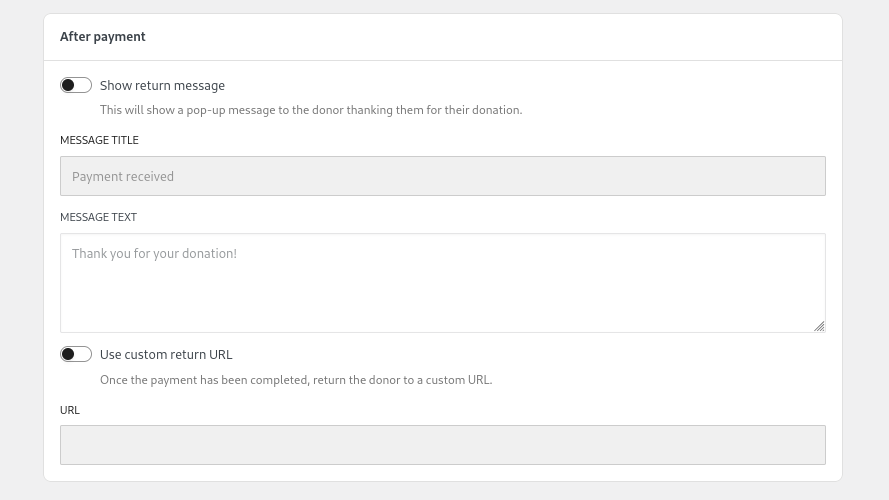The image size is (889, 500).
Task: Click the textarea resize grip icon
Action: [819, 326]
